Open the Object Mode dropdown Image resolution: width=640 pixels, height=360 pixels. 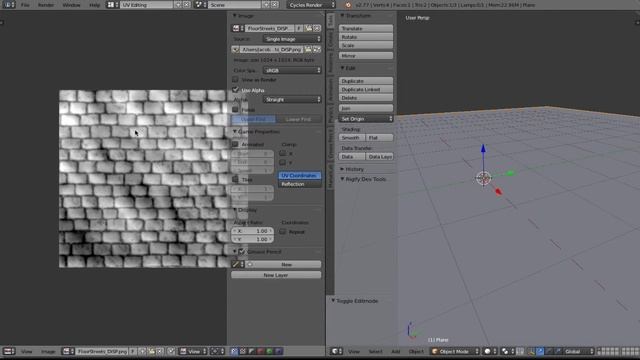[x=455, y=351]
